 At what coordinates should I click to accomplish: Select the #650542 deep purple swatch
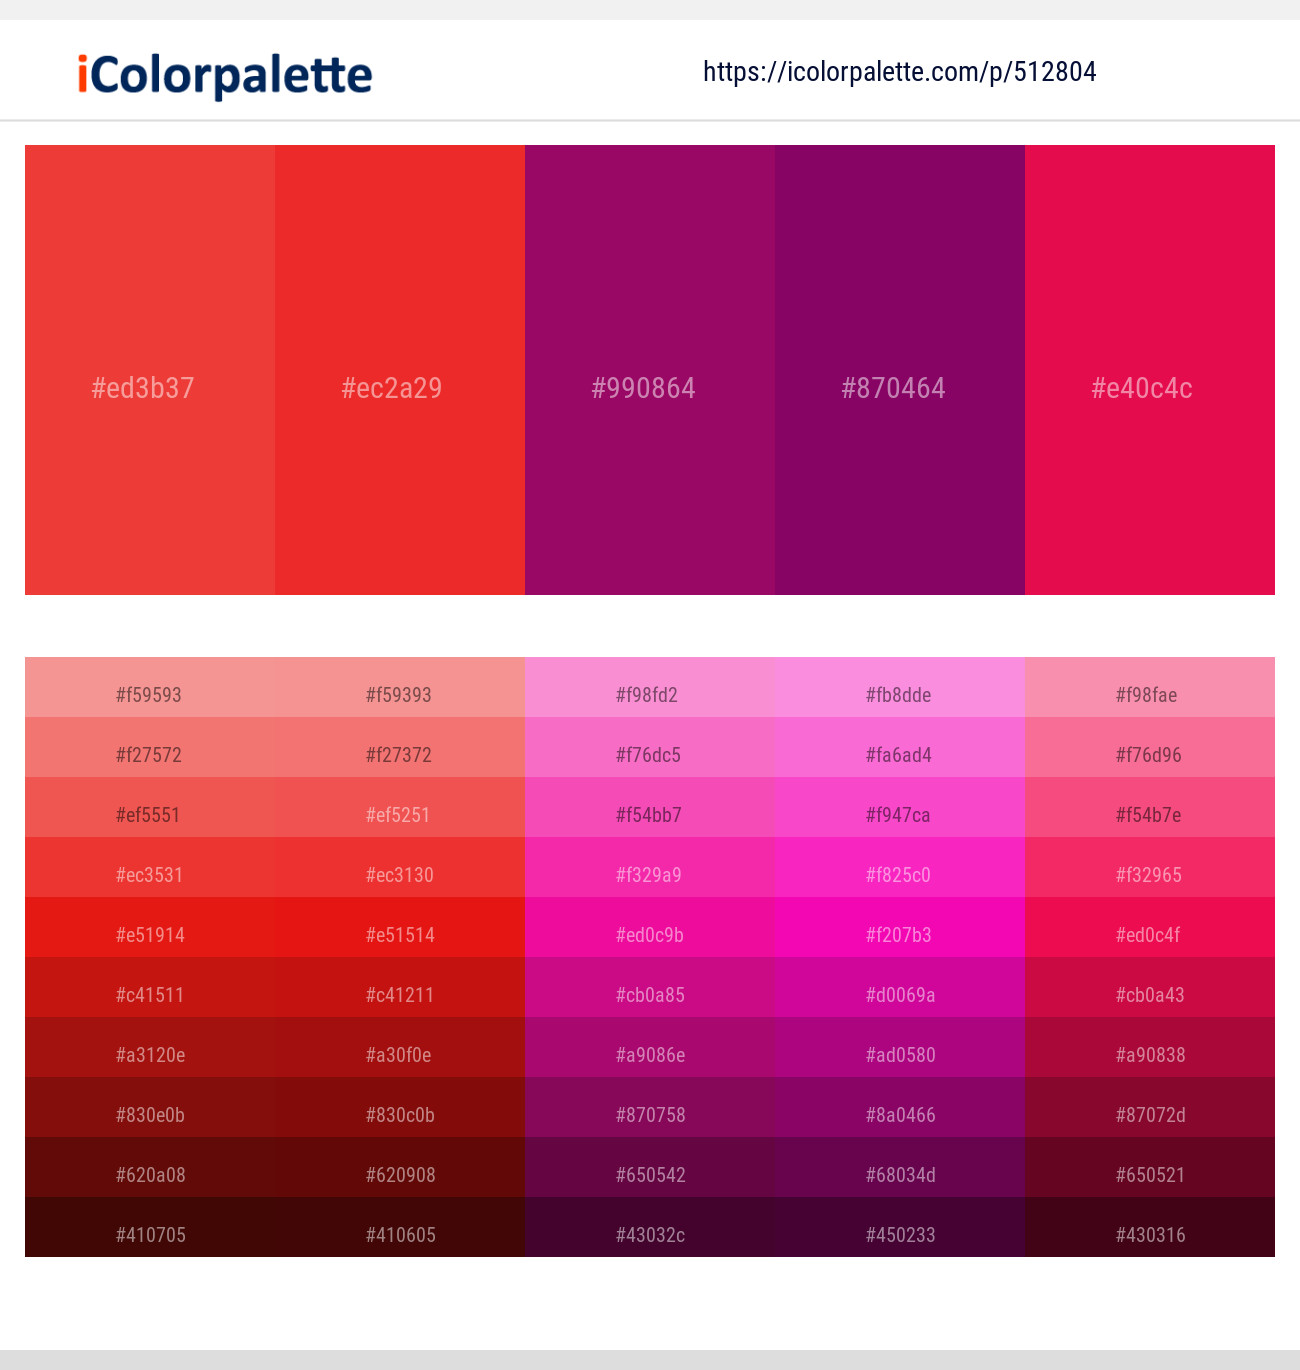click(x=649, y=1174)
